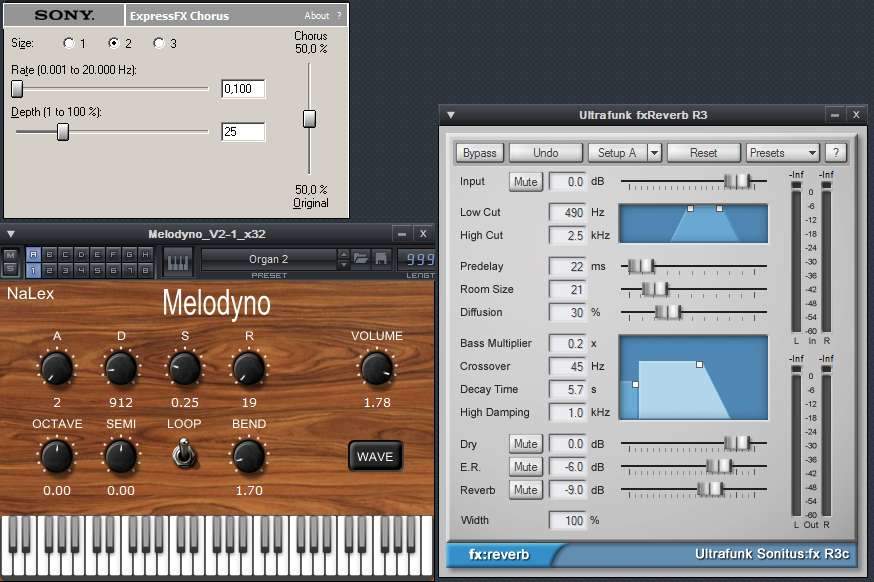Click the S solo button in Melodyno
The height and width of the screenshot is (582, 874).
point(10,269)
